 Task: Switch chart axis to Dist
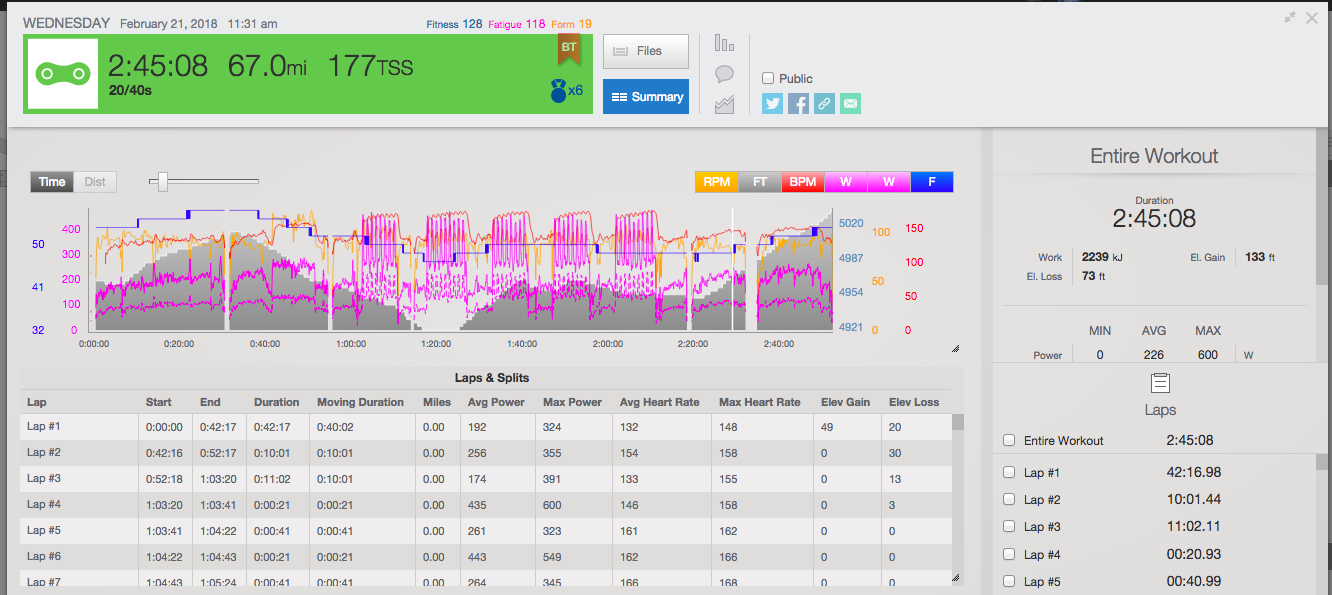tap(95, 181)
